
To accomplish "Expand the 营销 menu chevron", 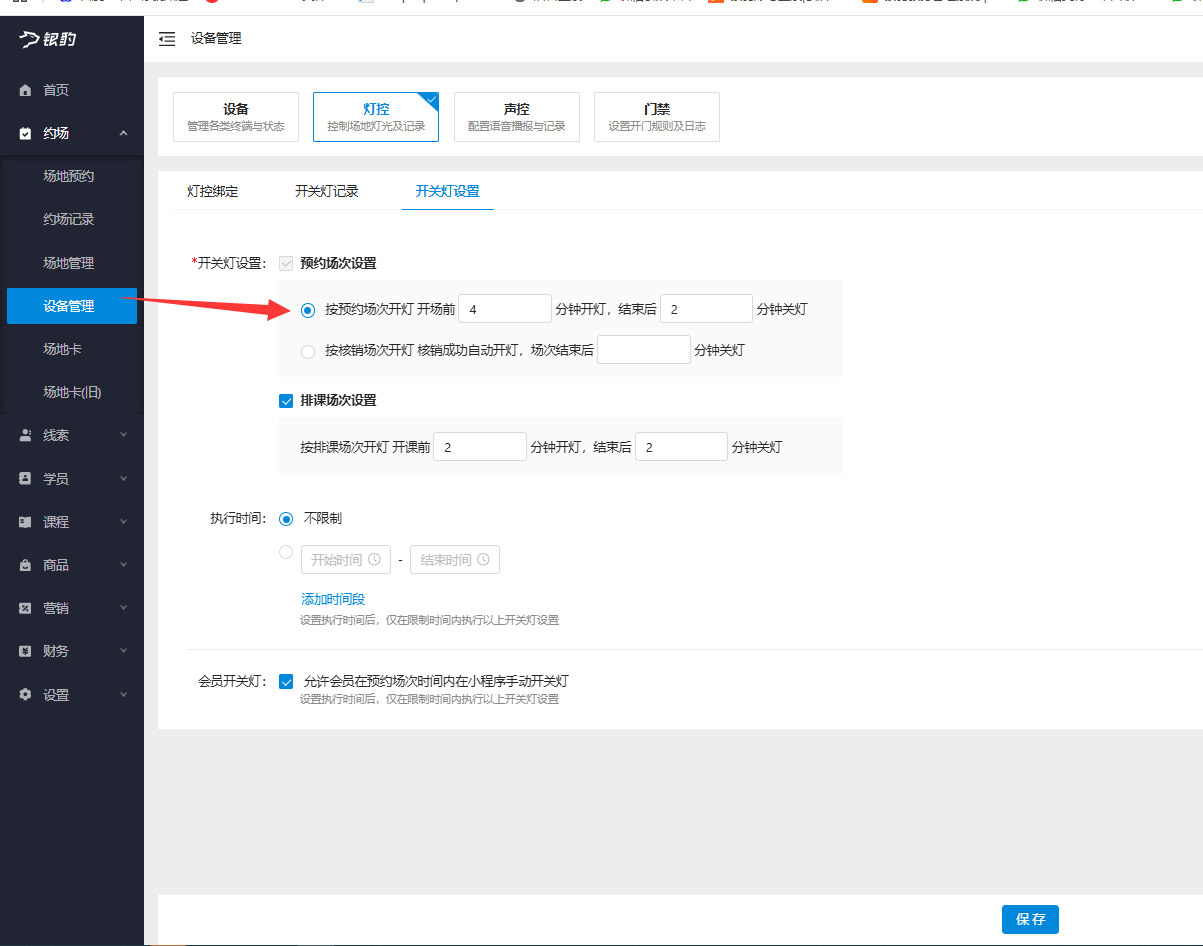I will (x=124, y=607).
